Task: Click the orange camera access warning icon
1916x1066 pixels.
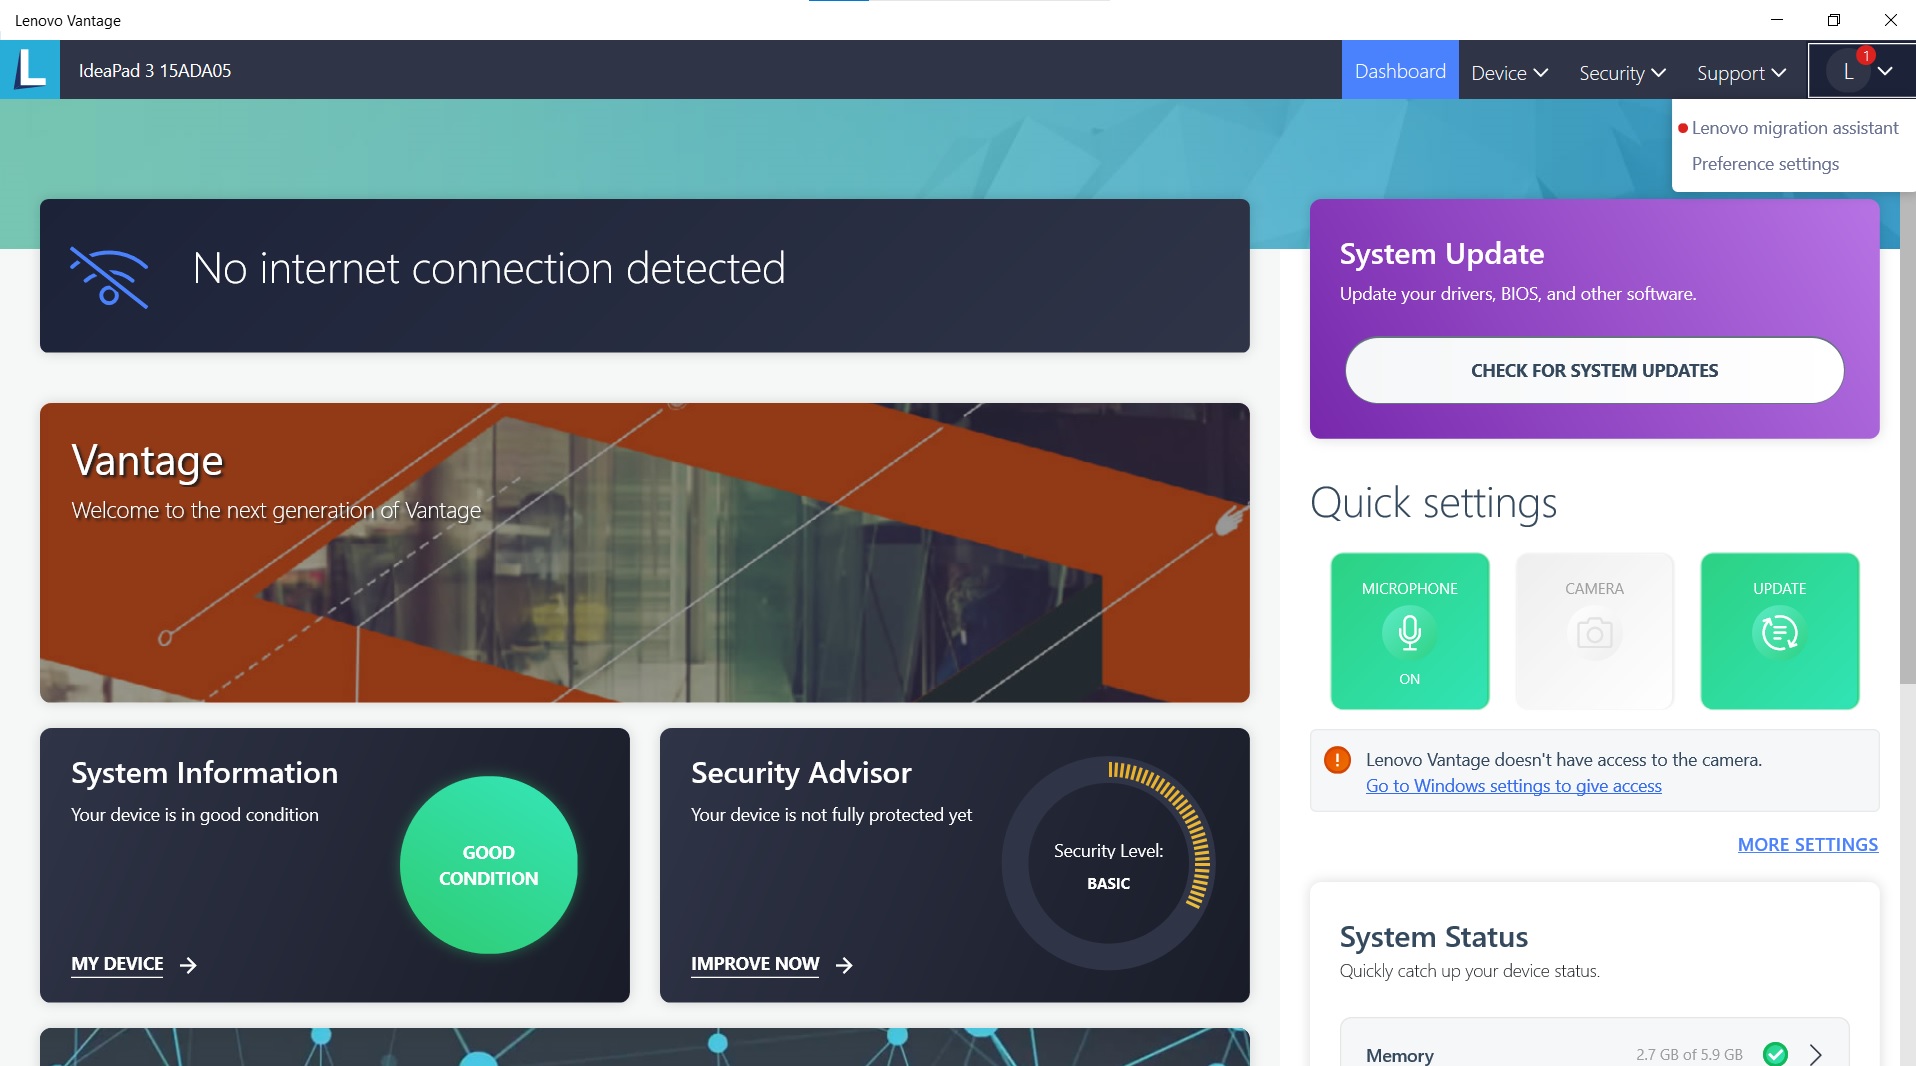Action: (x=1337, y=760)
